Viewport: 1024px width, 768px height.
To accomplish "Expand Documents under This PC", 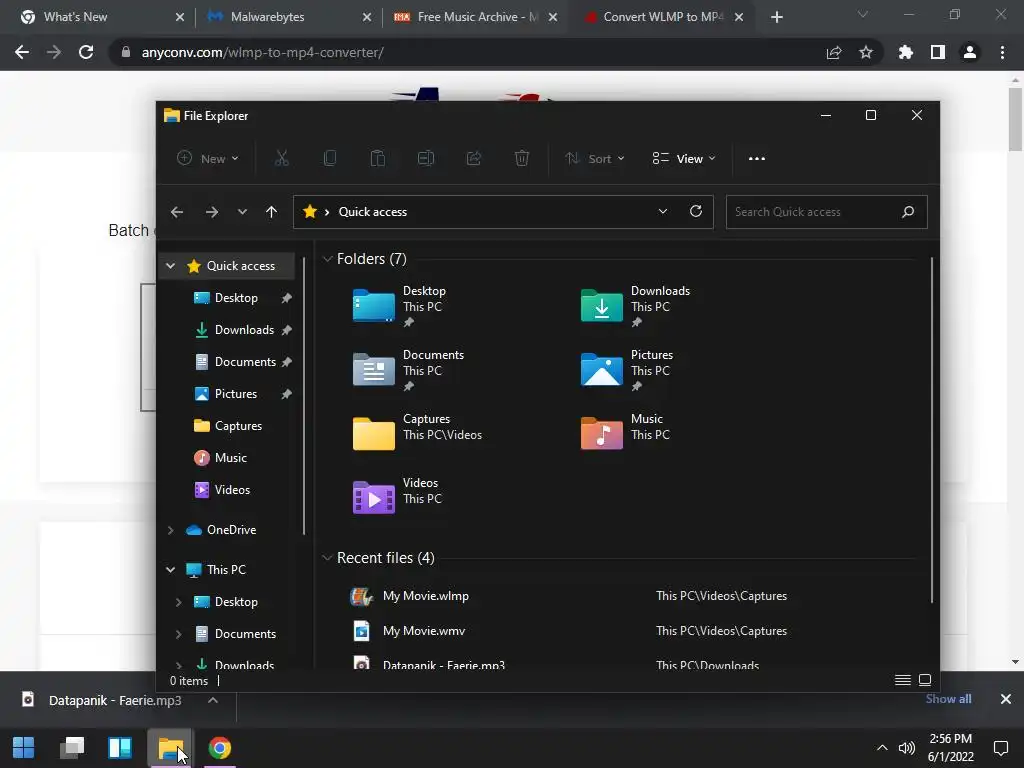I will tap(179, 634).
